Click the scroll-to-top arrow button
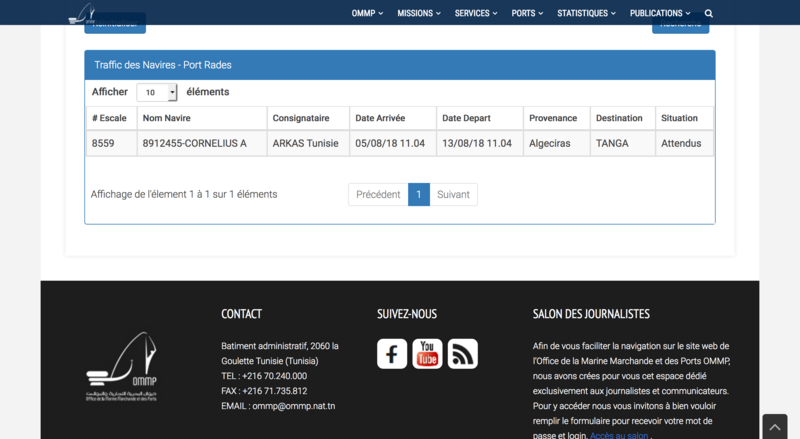The image size is (800, 439). [775, 427]
